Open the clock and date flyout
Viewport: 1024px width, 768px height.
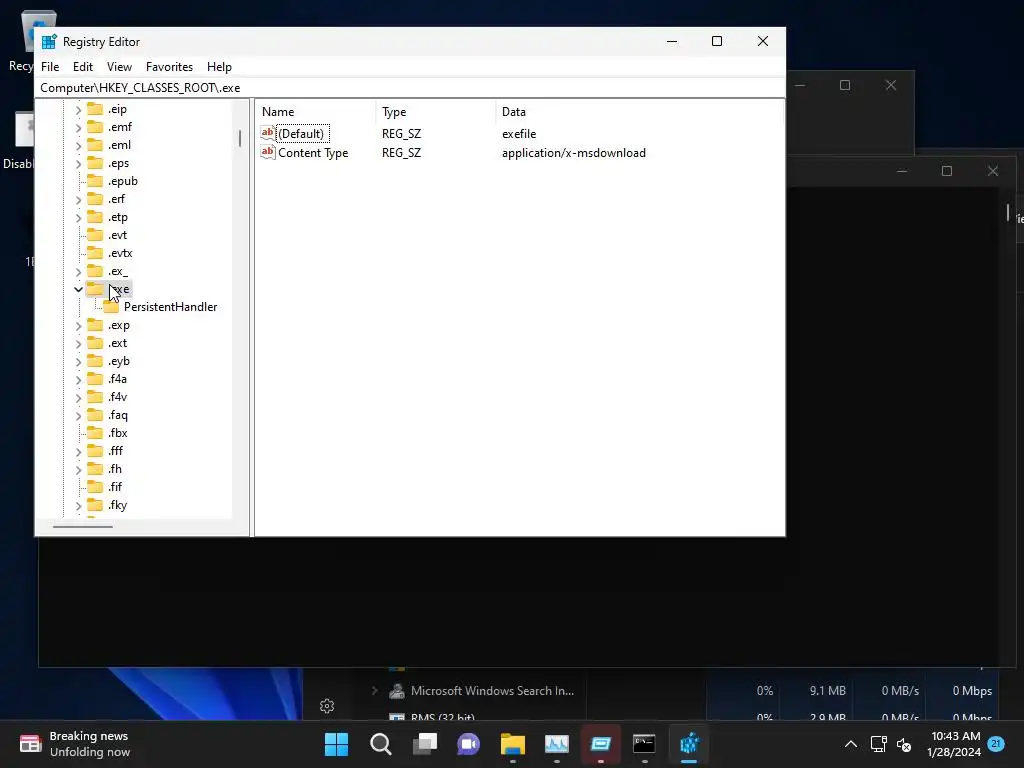(x=954, y=744)
